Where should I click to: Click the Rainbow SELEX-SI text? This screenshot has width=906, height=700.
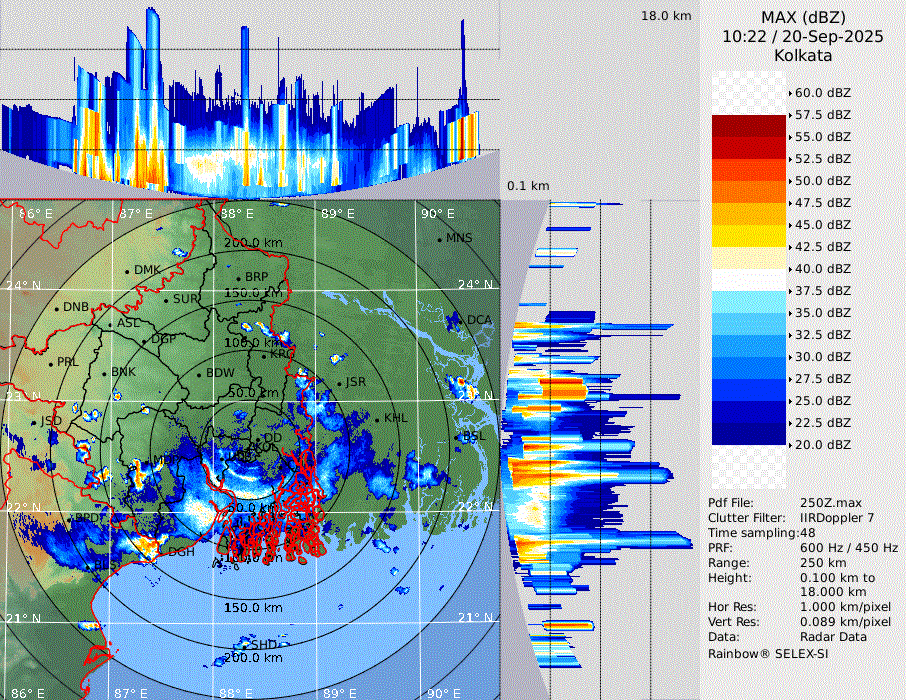coord(768,653)
